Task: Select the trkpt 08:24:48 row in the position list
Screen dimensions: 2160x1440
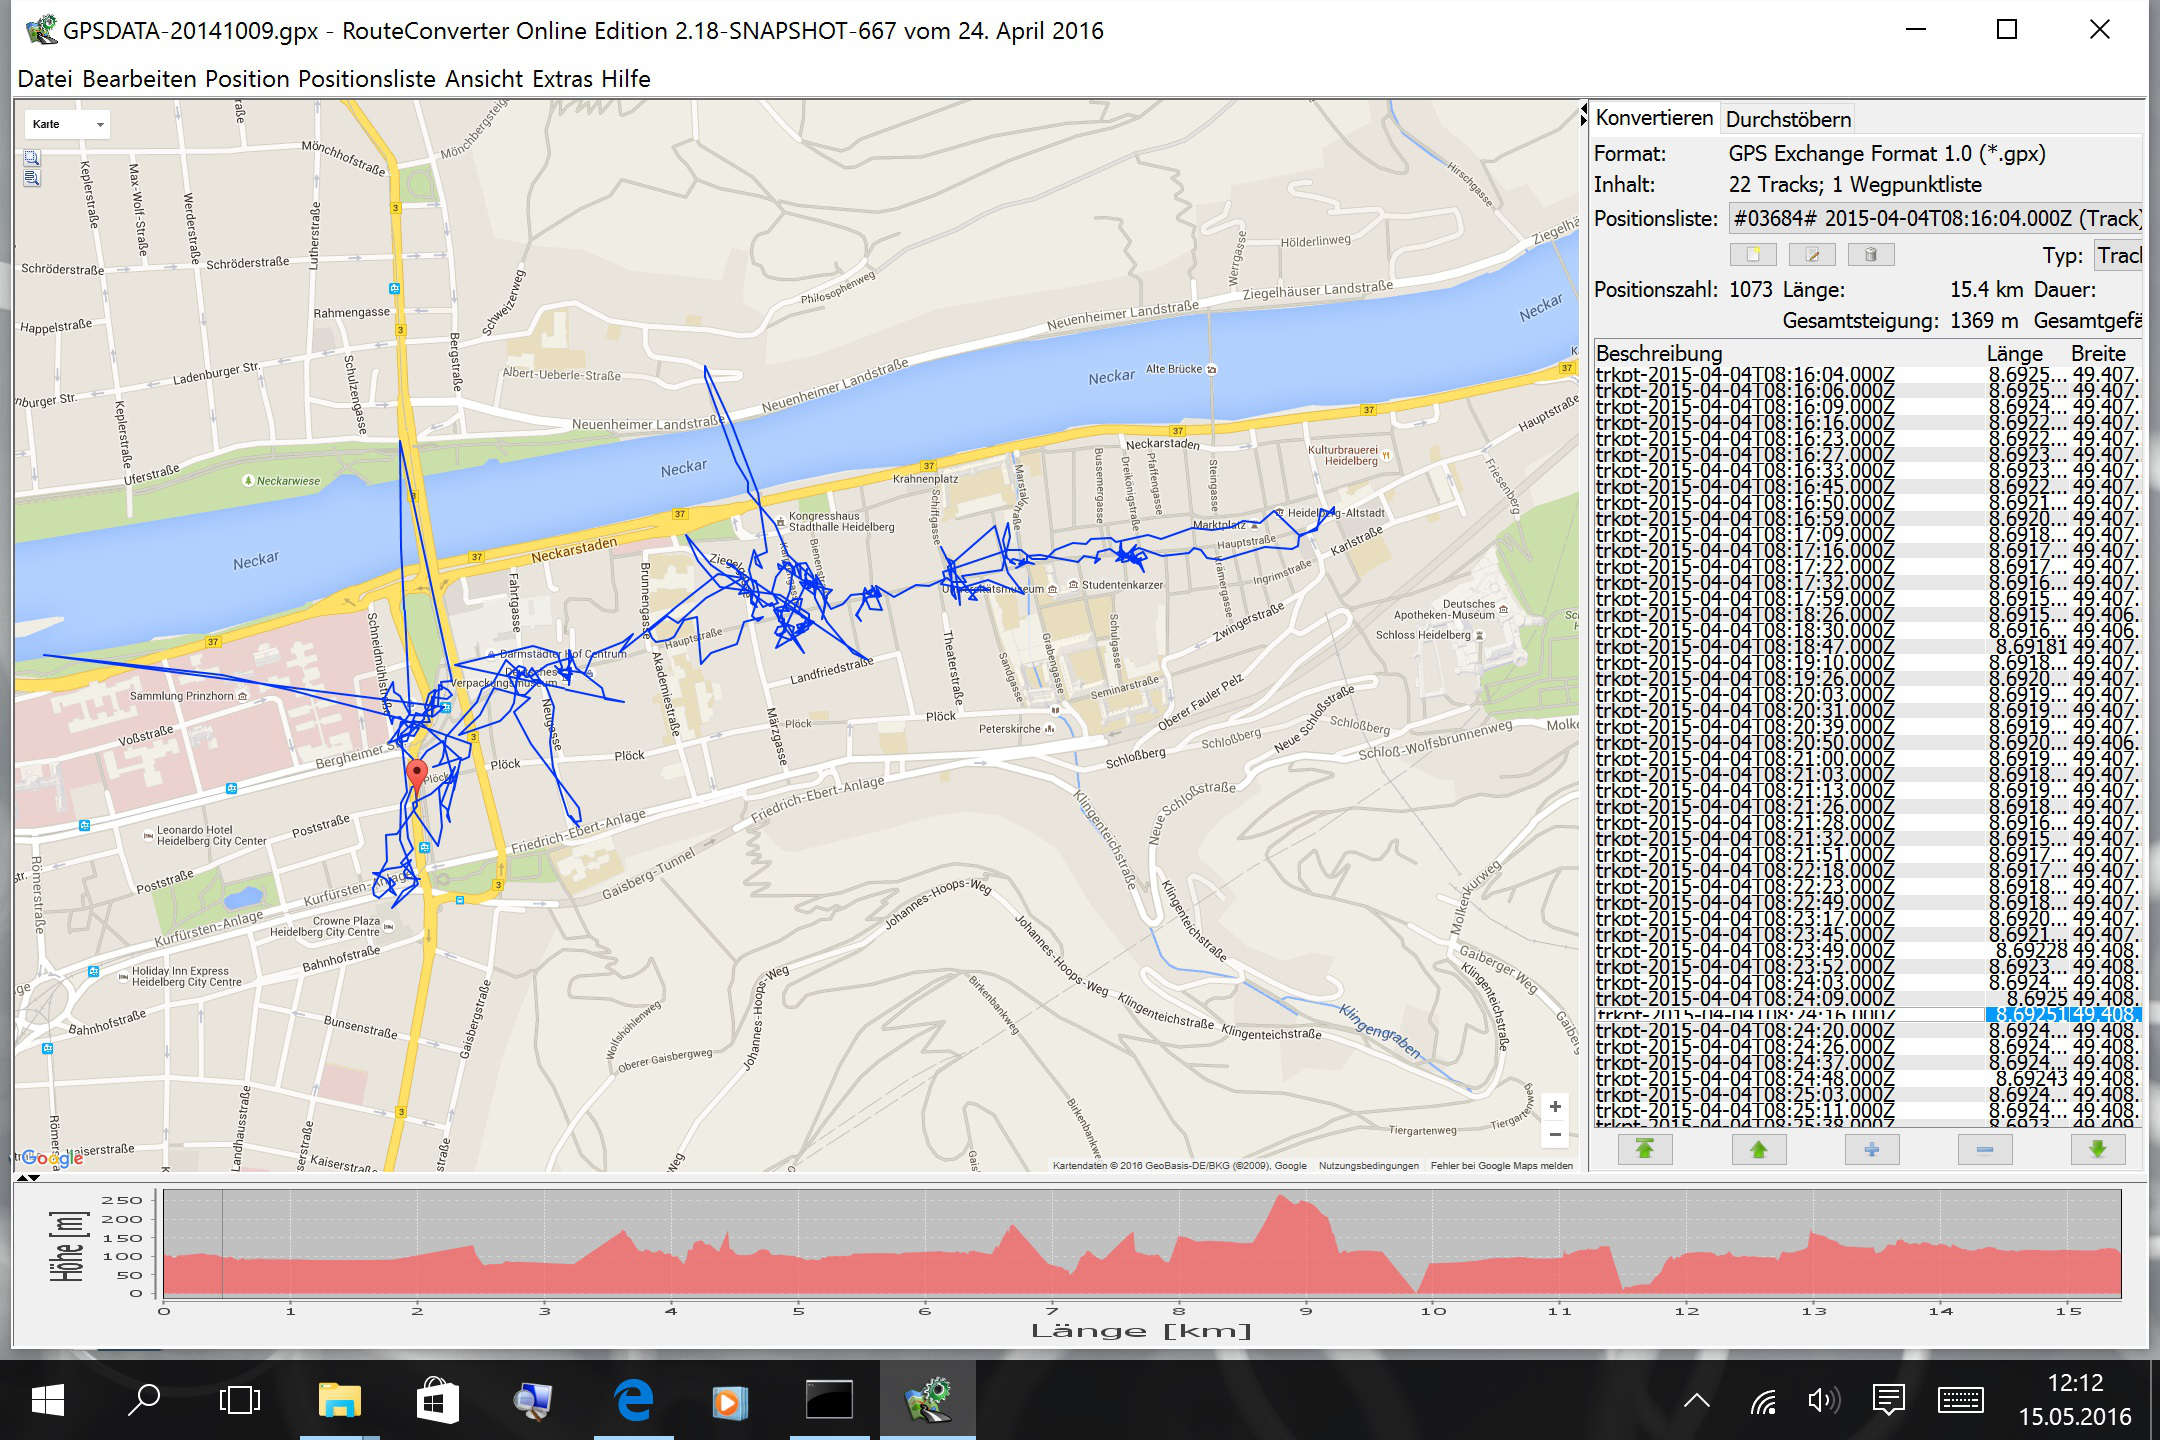Action: tap(1745, 1078)
